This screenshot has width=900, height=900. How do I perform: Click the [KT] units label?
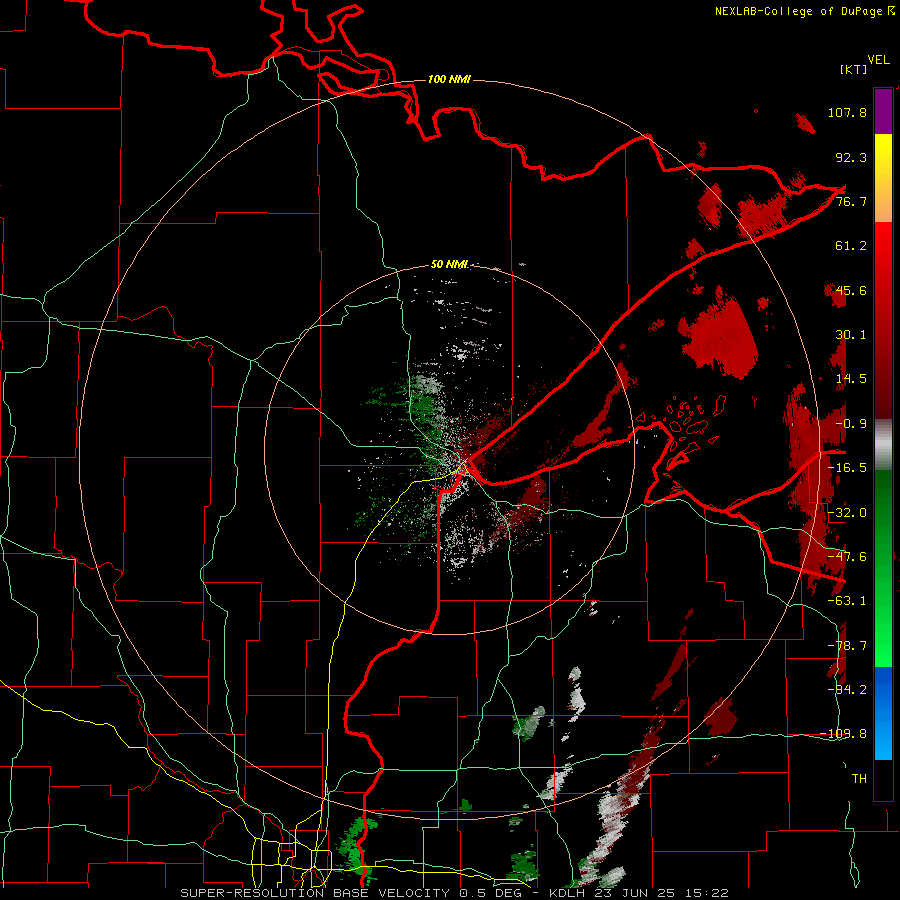pyautogui.click(x=853, y=69)
